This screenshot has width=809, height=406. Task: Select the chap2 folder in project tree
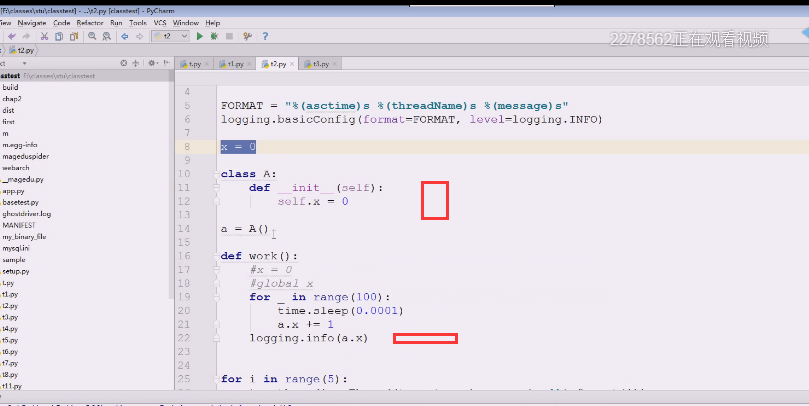(12, 99)
